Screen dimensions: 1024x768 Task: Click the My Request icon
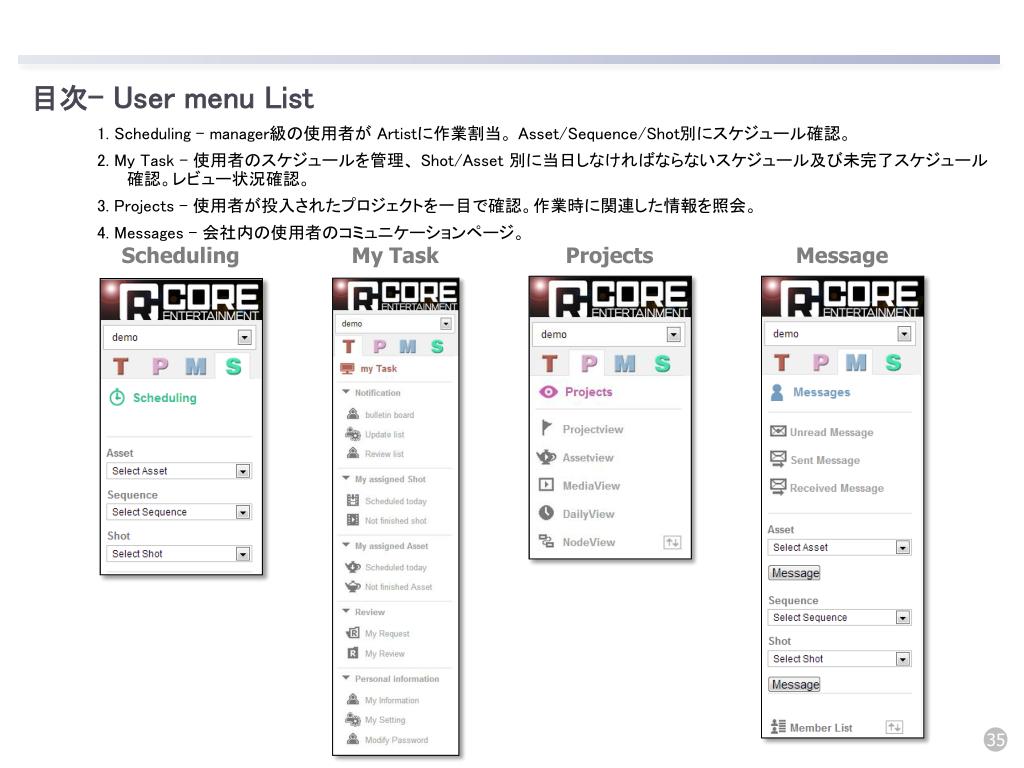click(353, 633)
